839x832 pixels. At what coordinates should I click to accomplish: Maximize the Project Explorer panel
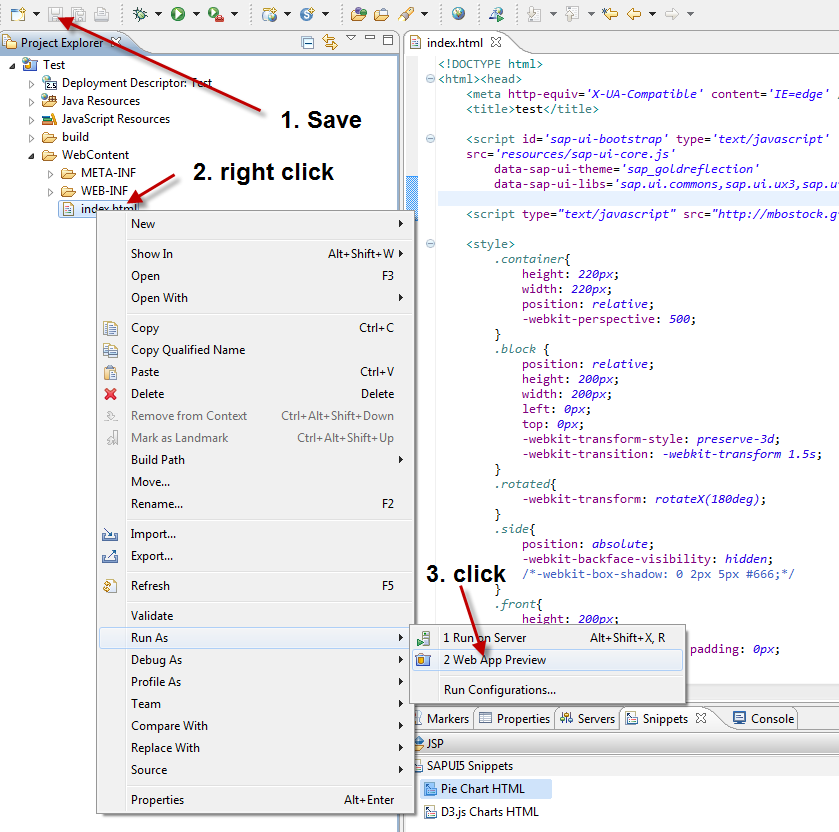(387, 38)
